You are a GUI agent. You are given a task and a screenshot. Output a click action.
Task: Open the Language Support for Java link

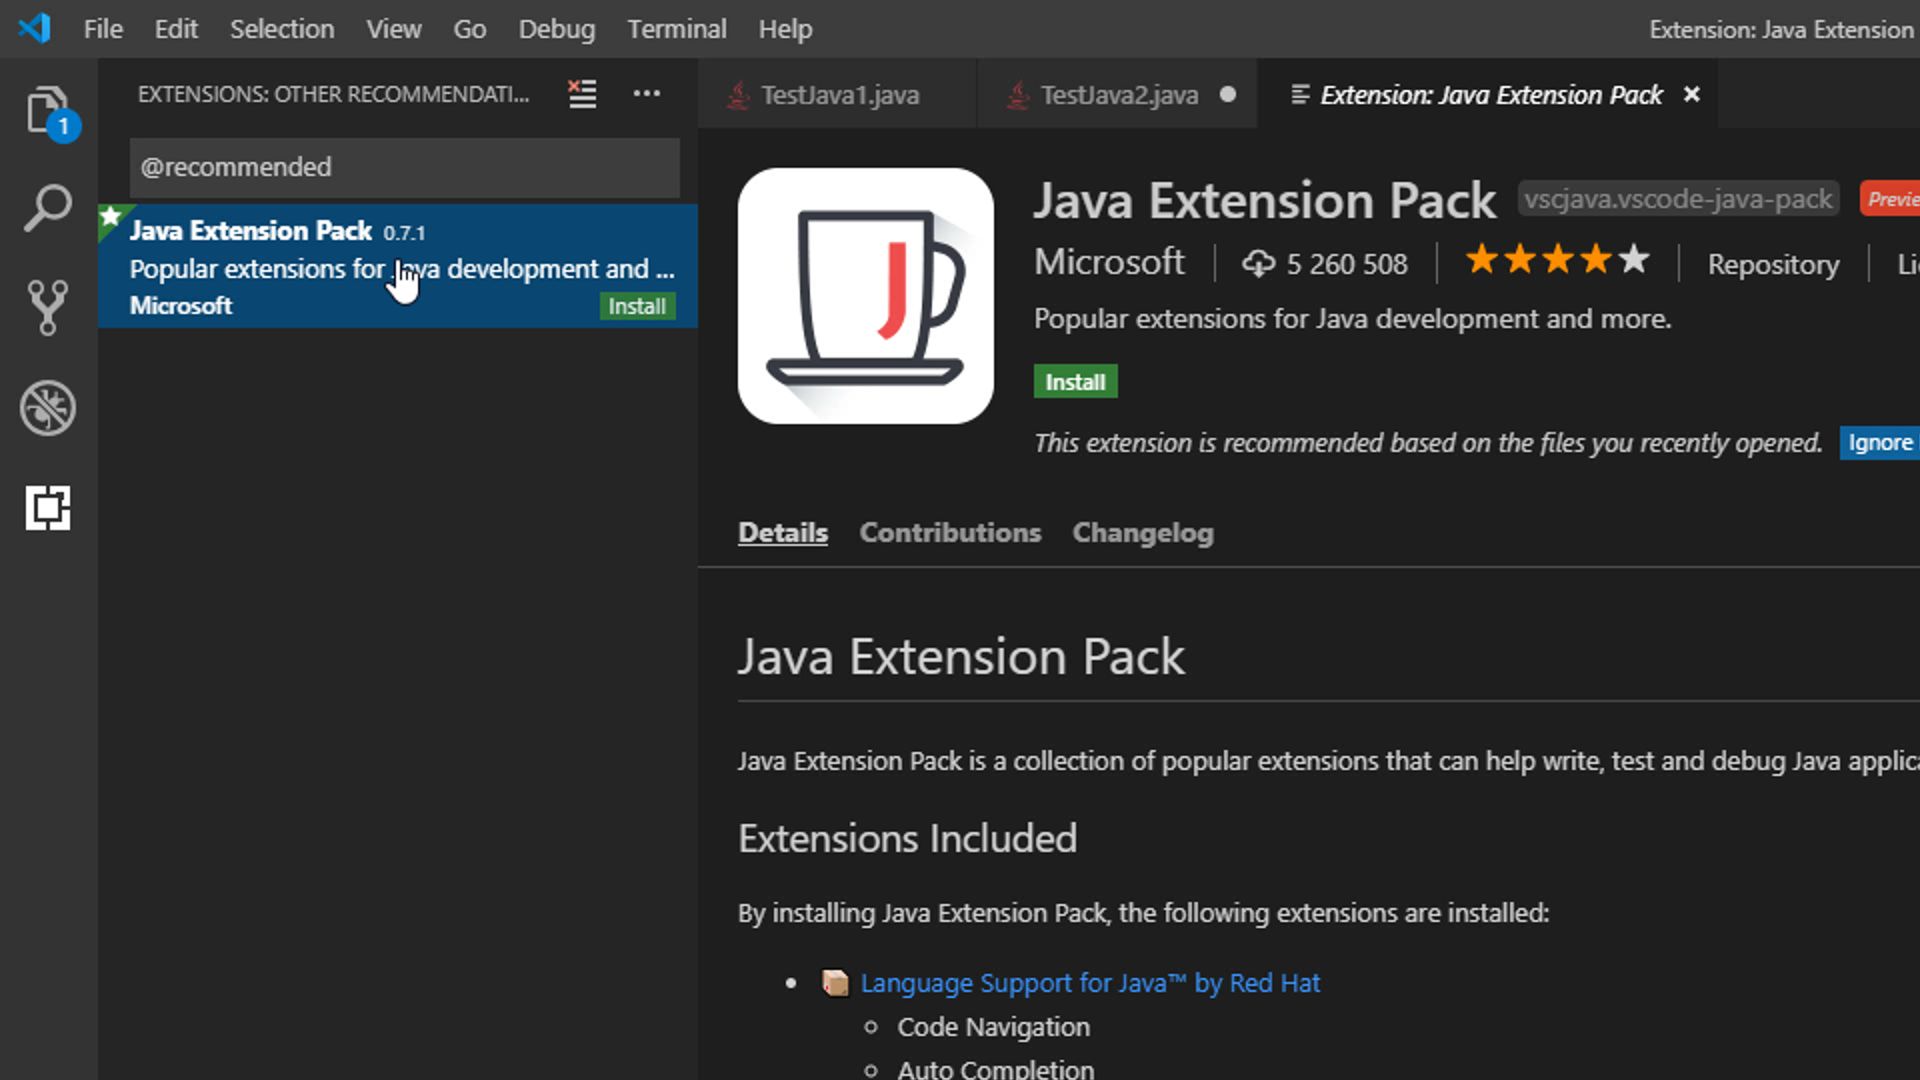1091,983
